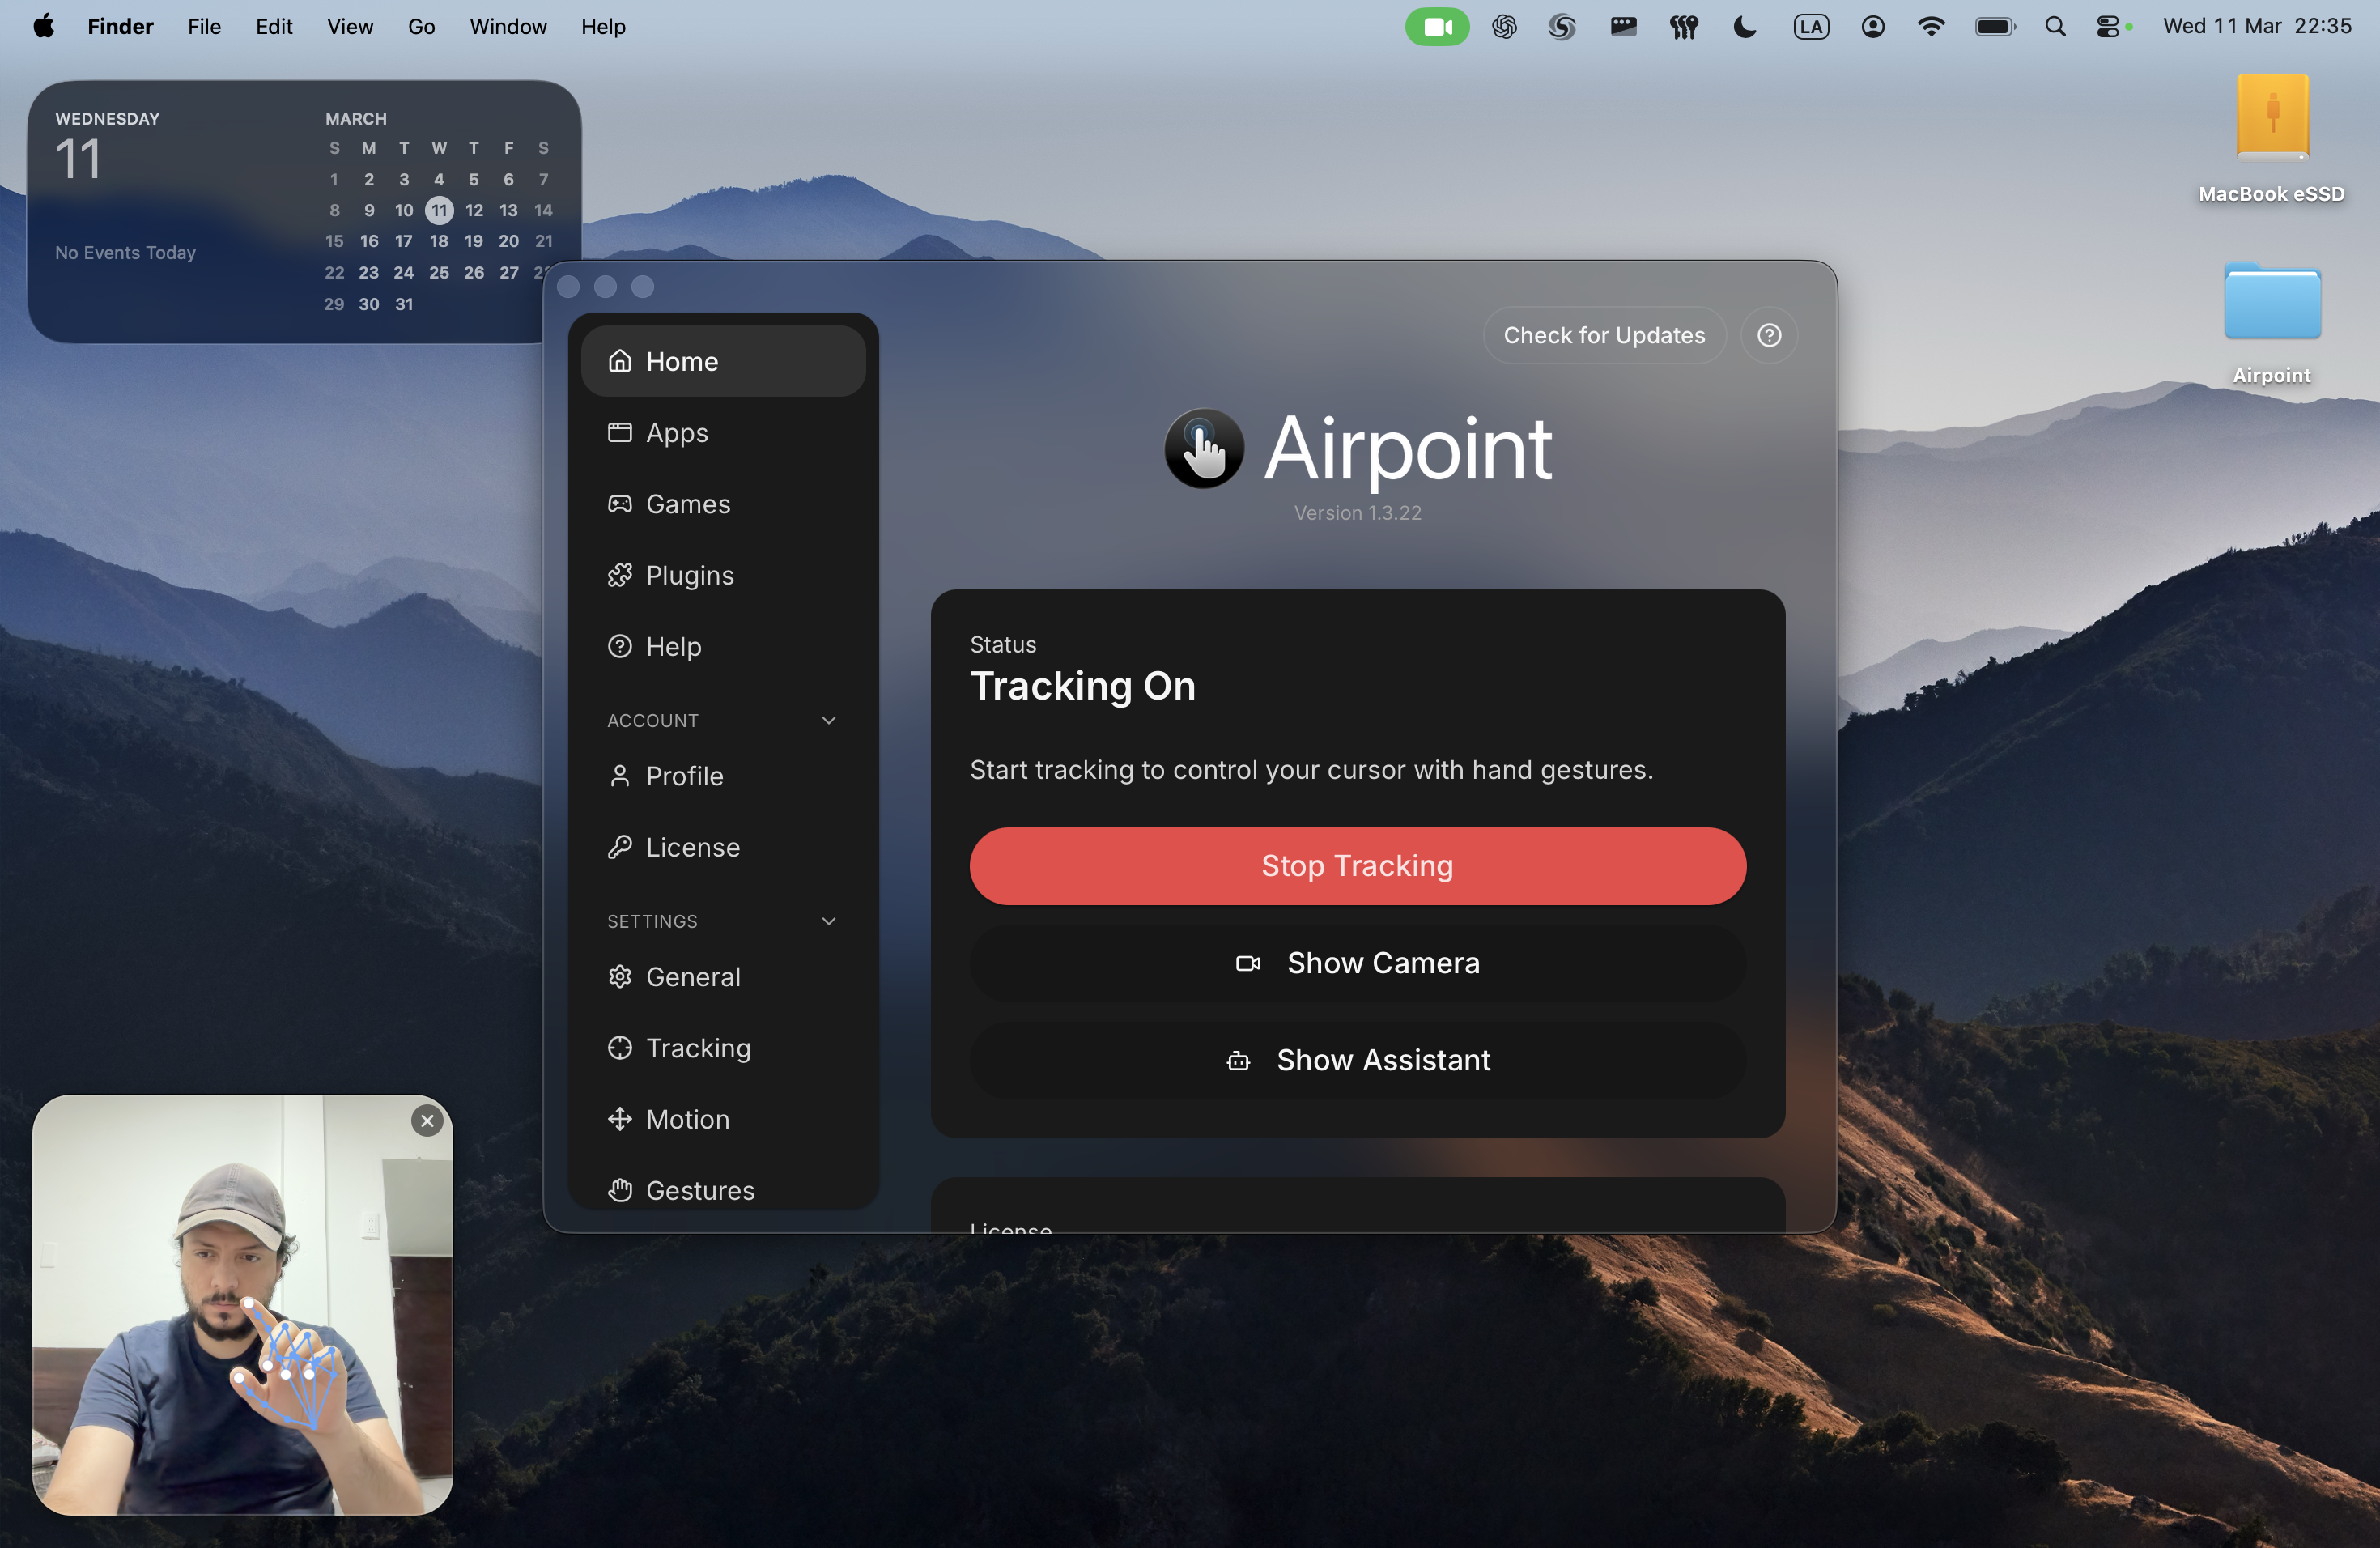Image resolution: width=2380 pixels, height=1548 pixels.
Task: Check for Airpoint updates
Action: (x=1602, y=335)
